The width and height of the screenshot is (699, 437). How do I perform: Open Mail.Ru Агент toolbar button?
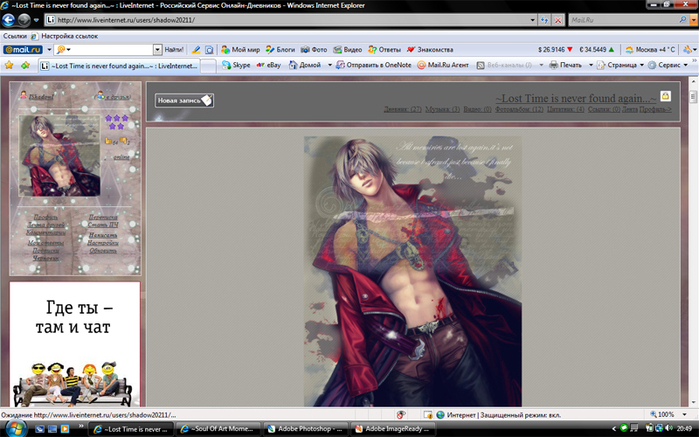(x=443, y=65)
